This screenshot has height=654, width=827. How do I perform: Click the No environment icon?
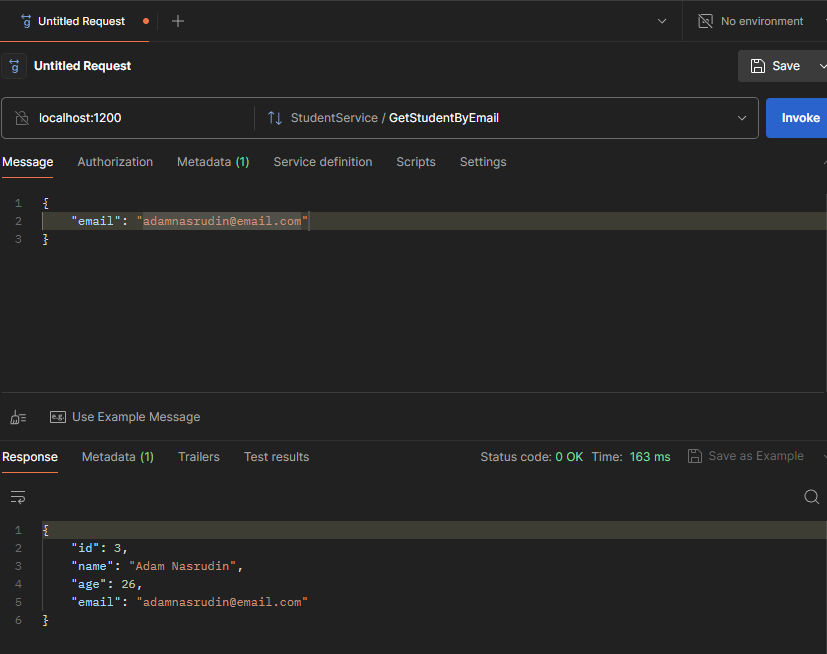click(x=705, y=21)
